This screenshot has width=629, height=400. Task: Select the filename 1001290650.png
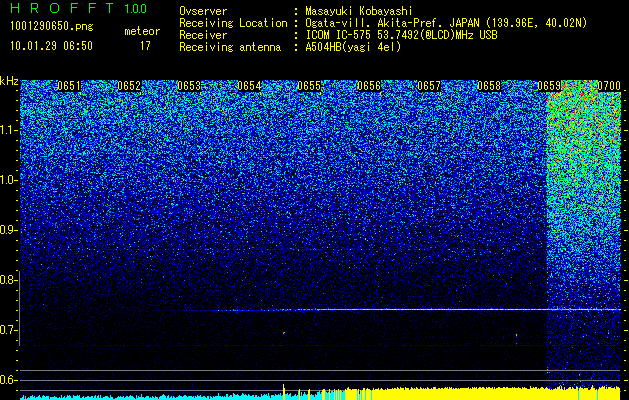[x=52, y=26]
